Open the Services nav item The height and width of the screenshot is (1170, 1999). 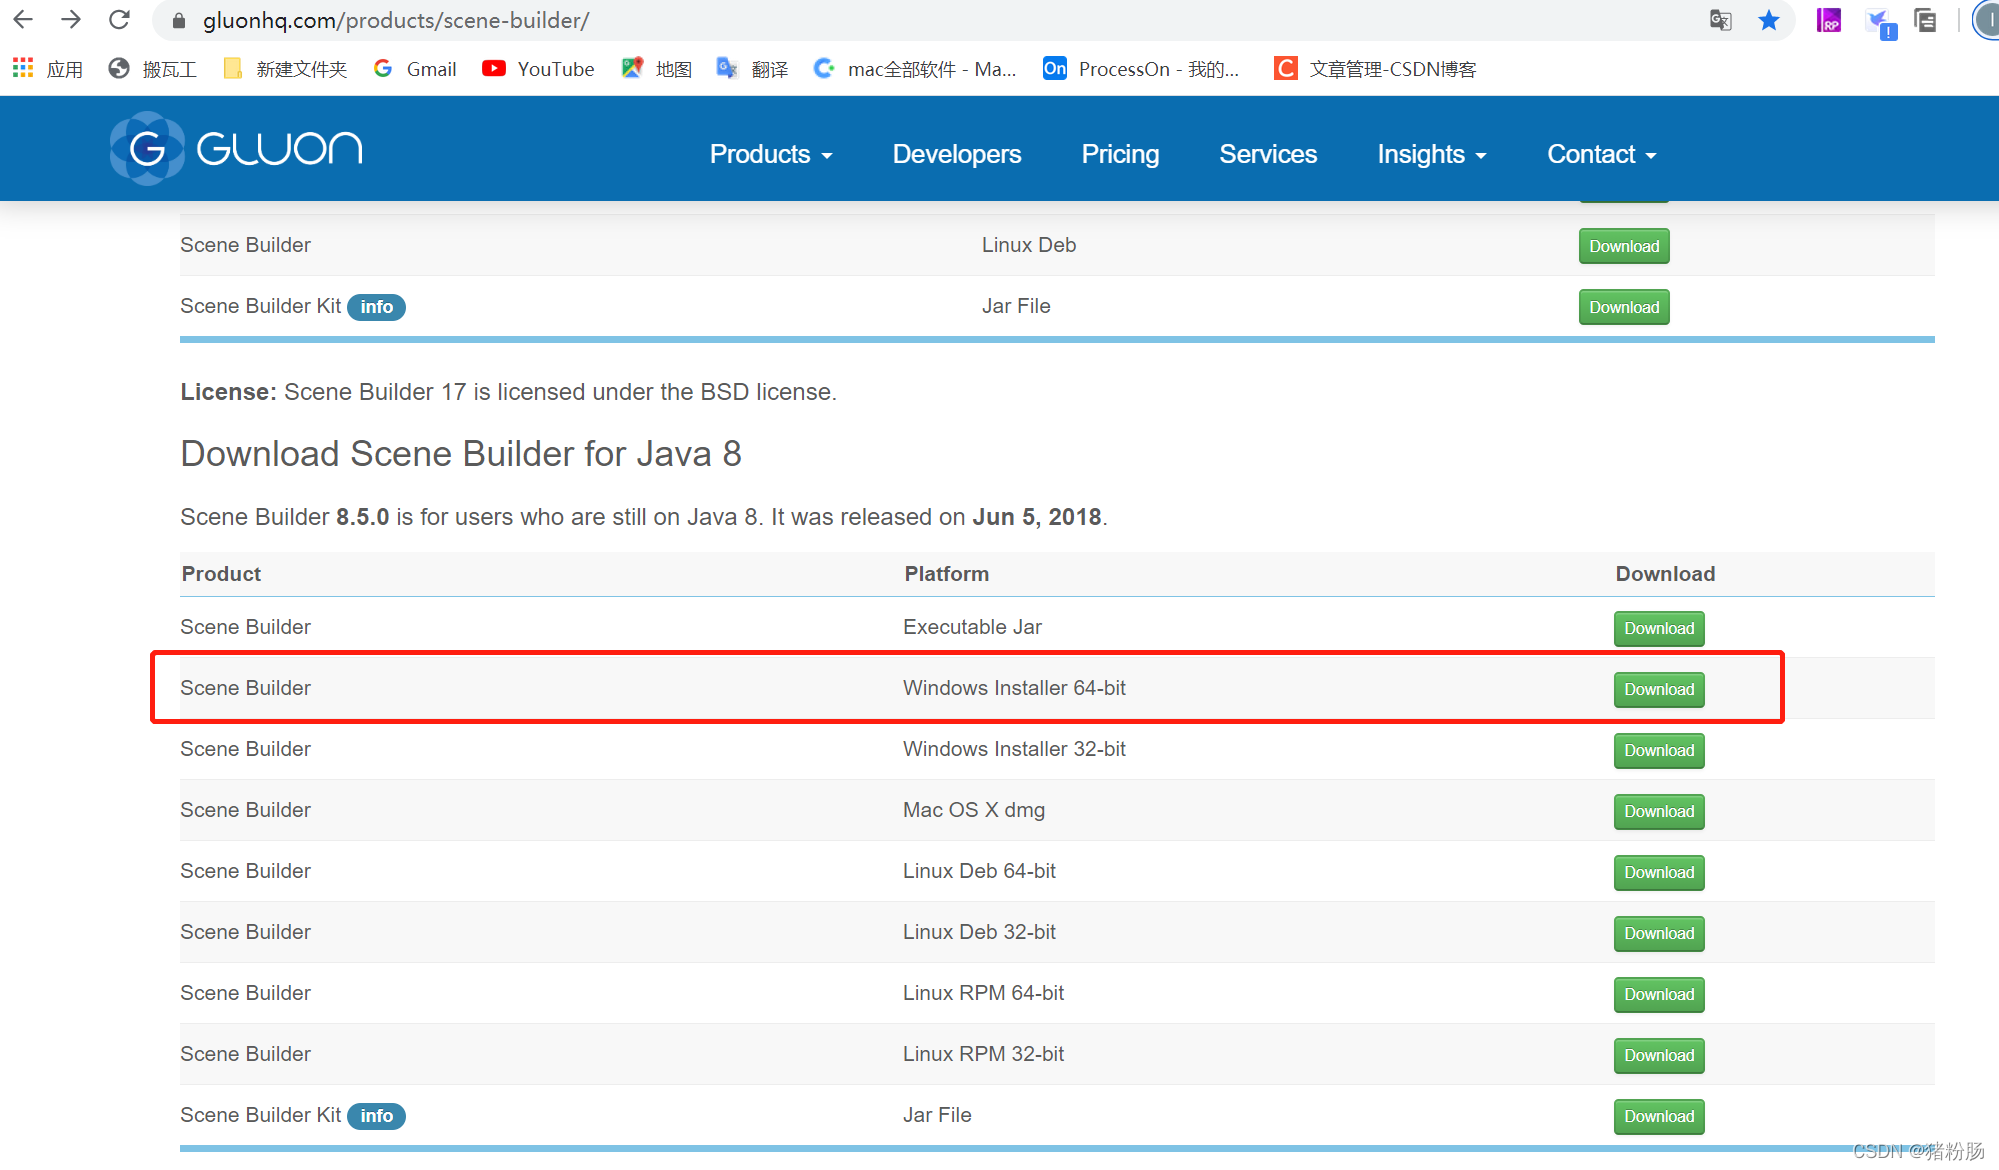pos(1268,154)
